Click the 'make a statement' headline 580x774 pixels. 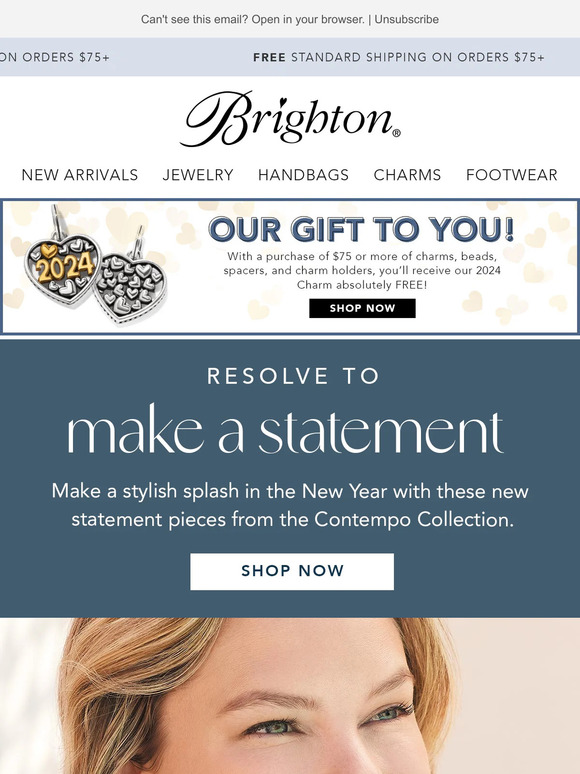[285, 431]
